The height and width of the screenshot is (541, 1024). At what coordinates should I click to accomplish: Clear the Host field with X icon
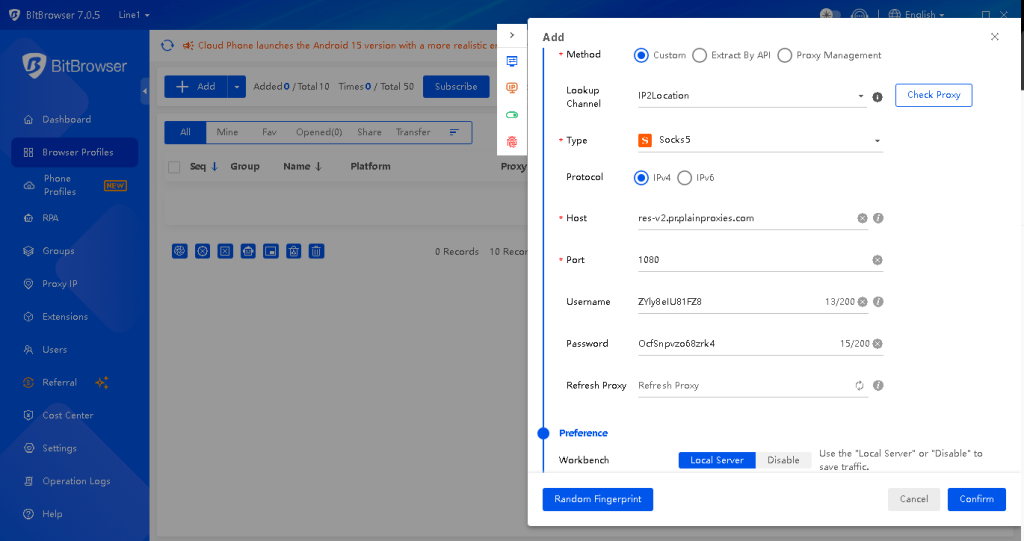(863, 218)
